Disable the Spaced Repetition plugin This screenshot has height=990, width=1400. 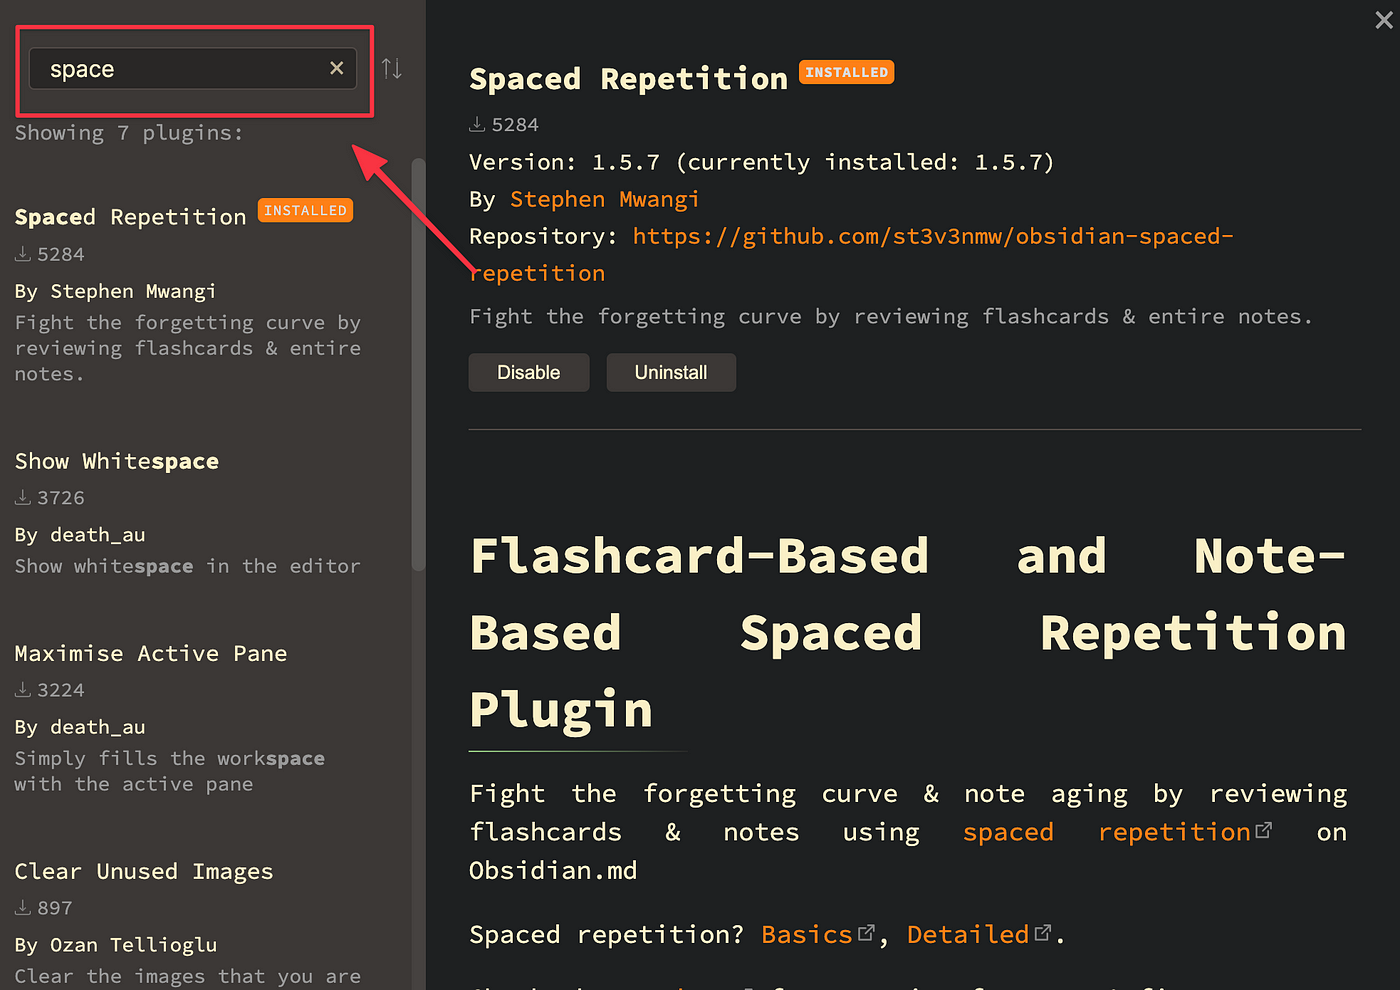(529, 372)
